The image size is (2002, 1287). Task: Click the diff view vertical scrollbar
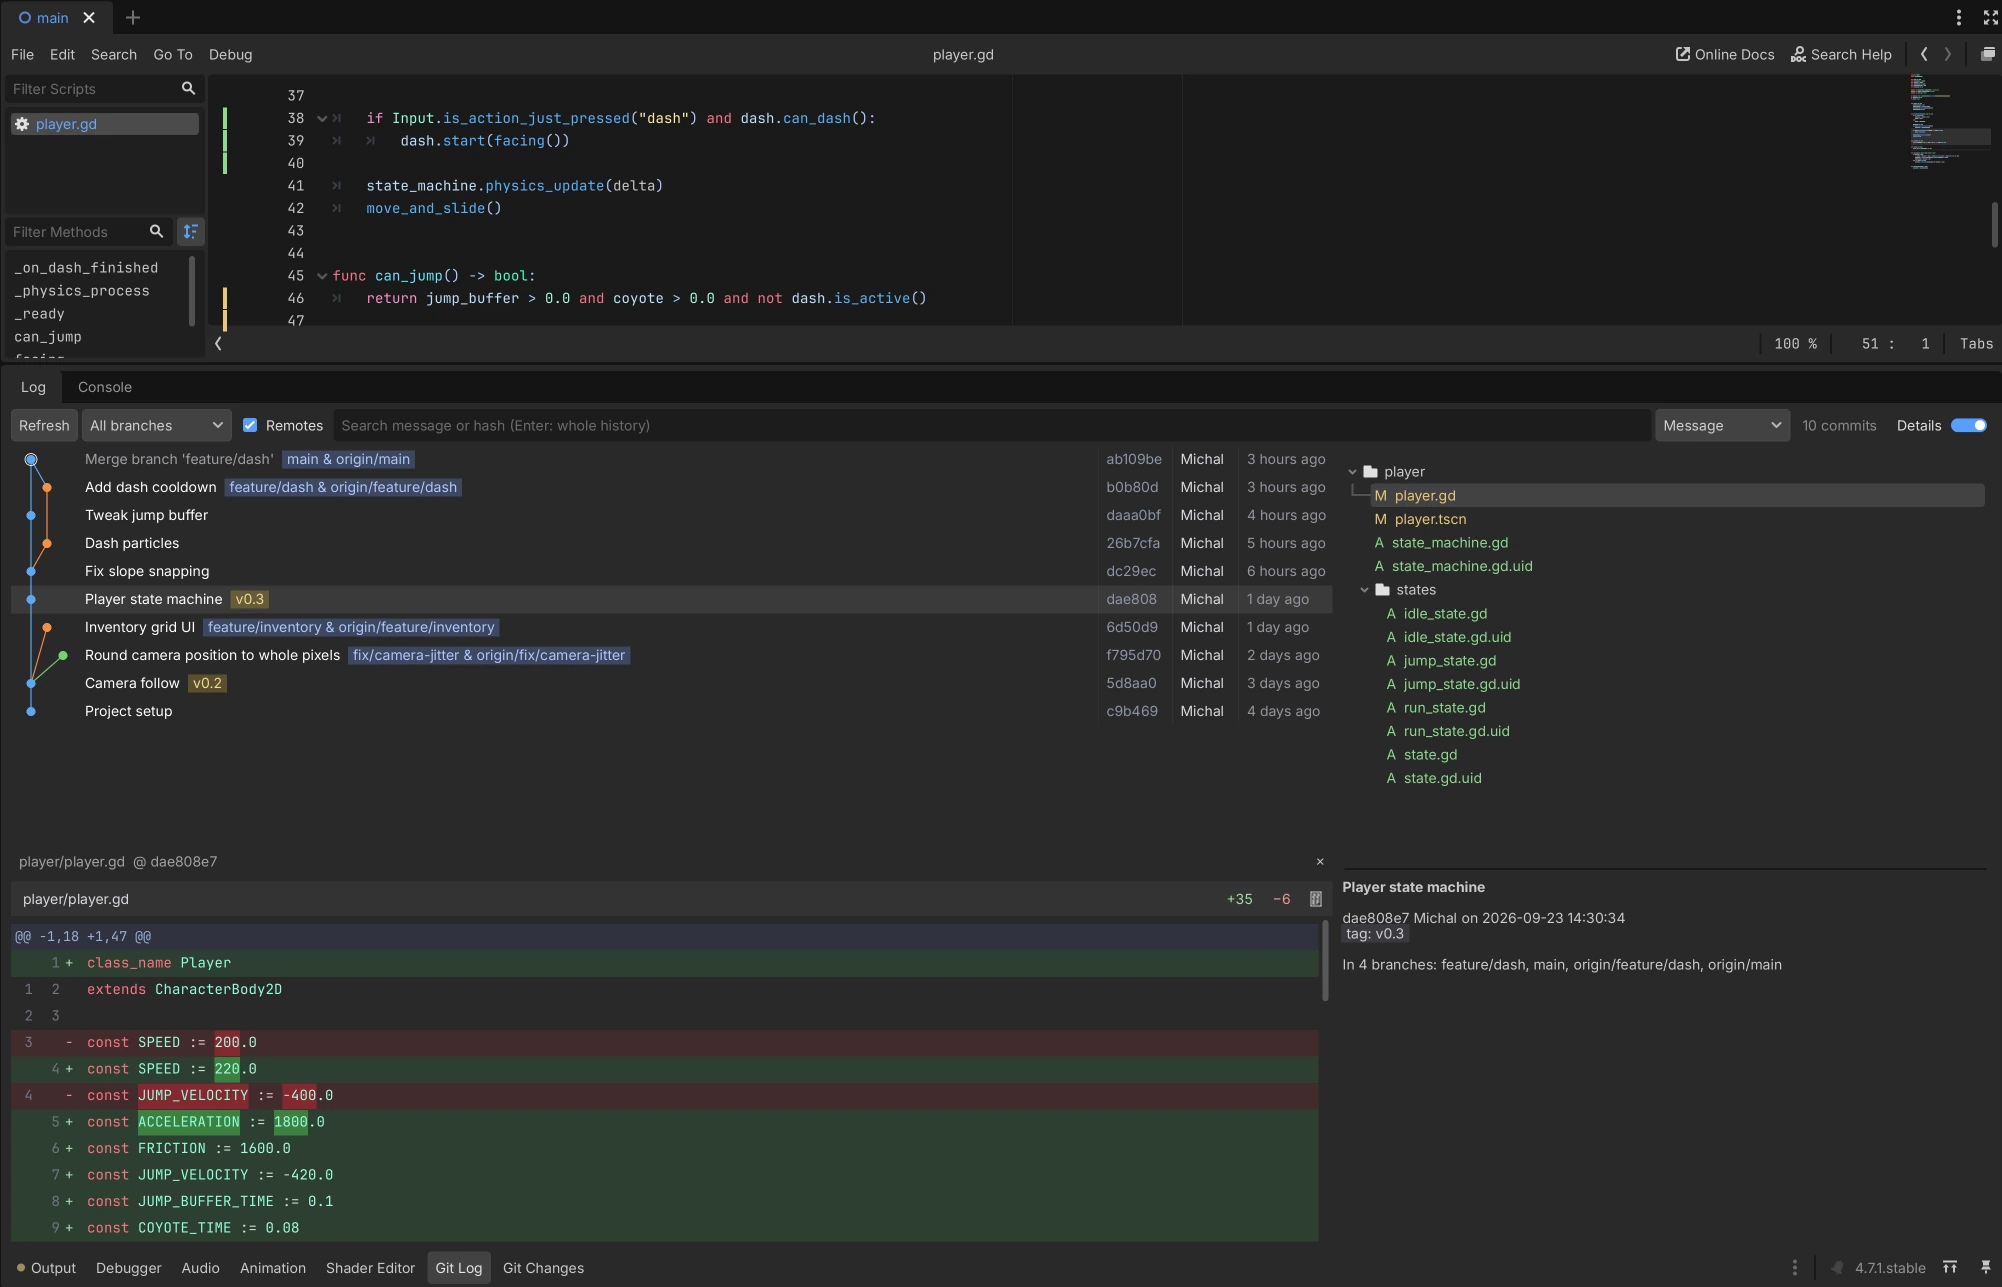click(1325, 962)
